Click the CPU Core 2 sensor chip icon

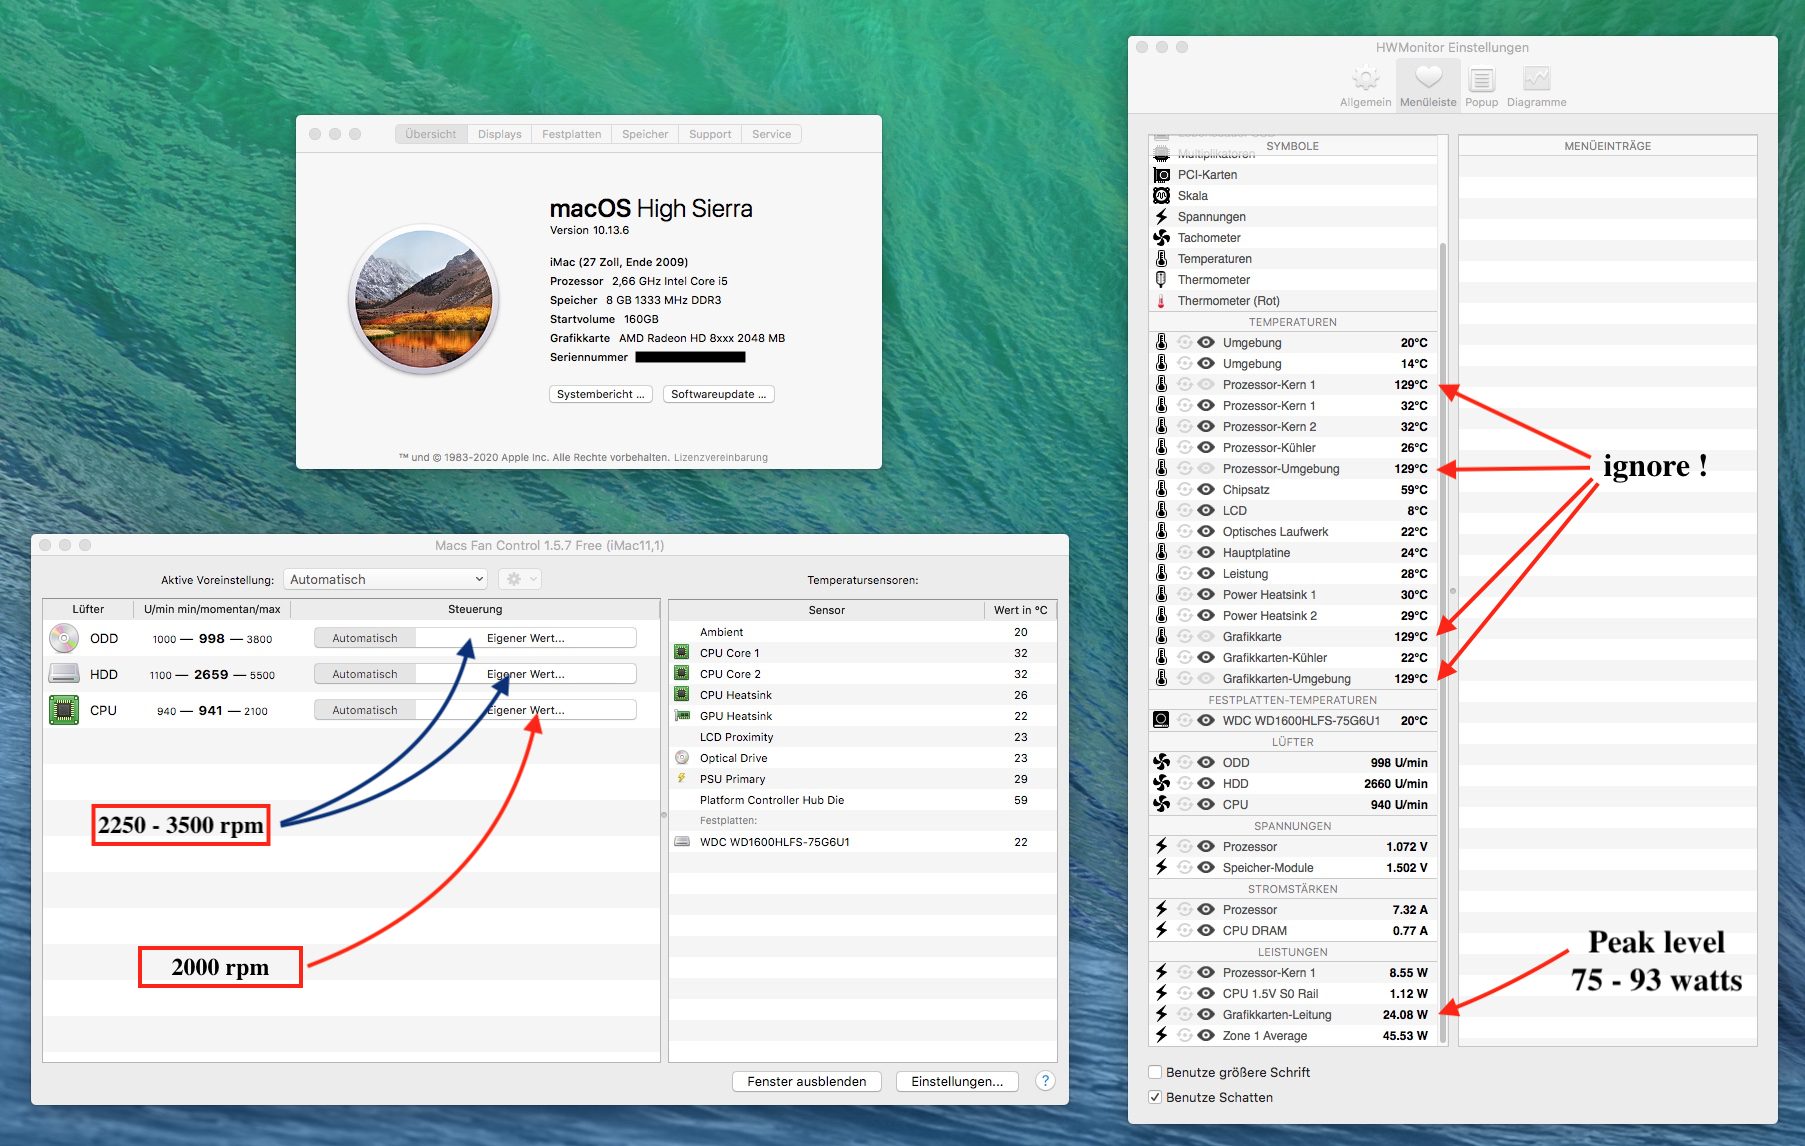point(682,673)
